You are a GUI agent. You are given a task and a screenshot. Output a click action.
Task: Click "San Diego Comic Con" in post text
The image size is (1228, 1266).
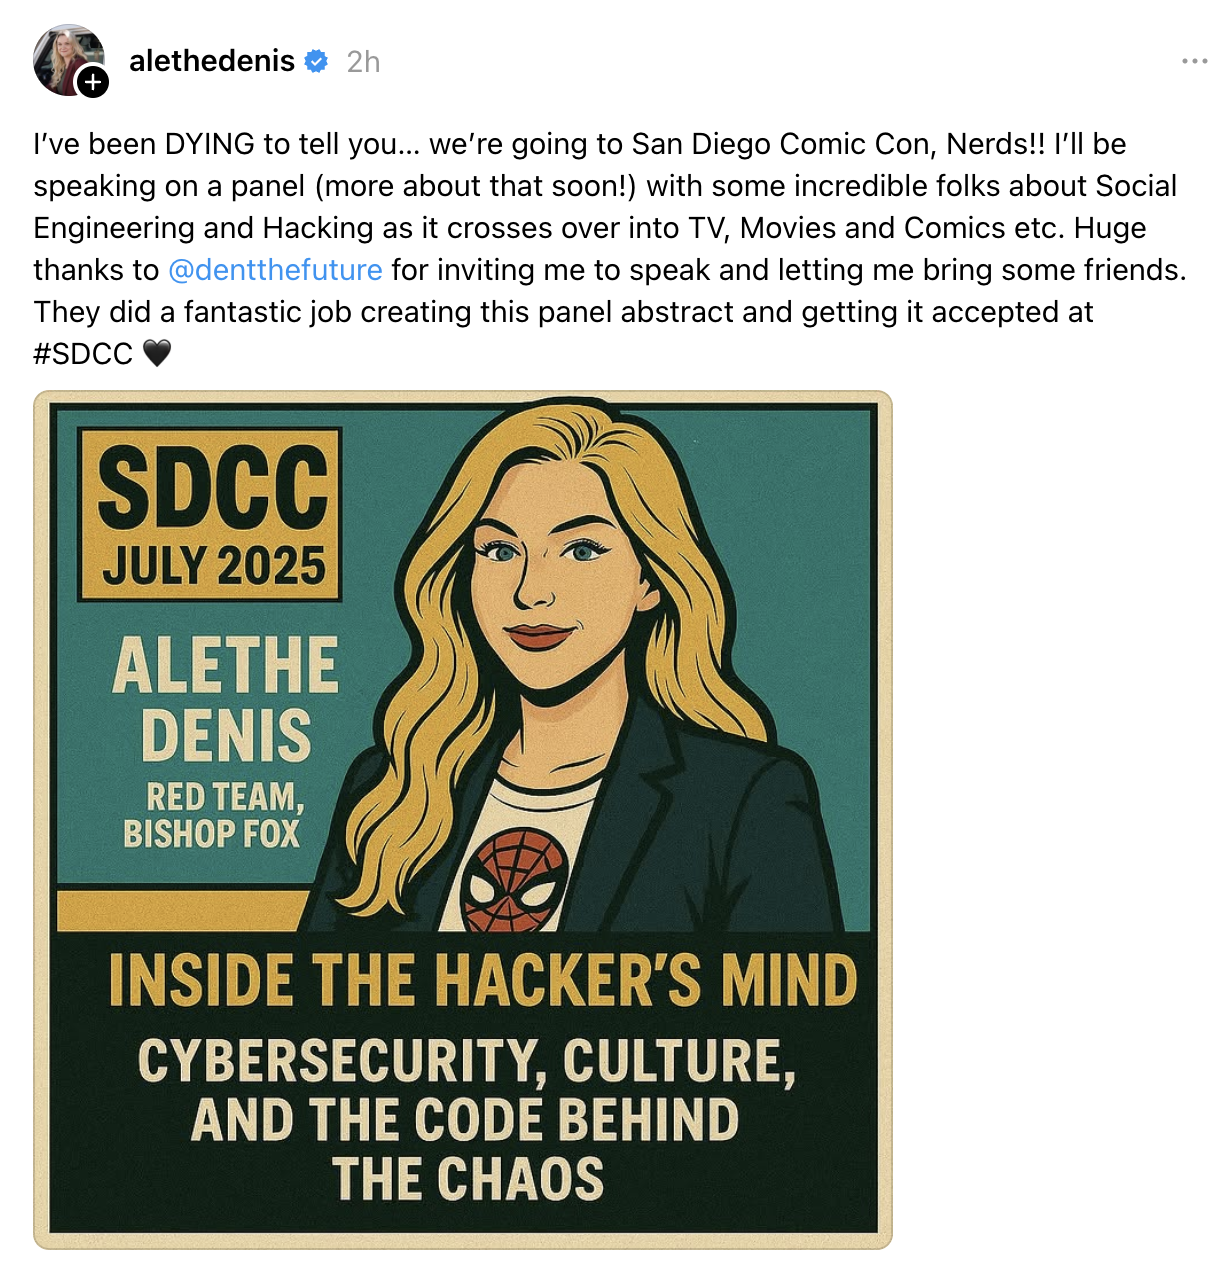coord(767,144)
